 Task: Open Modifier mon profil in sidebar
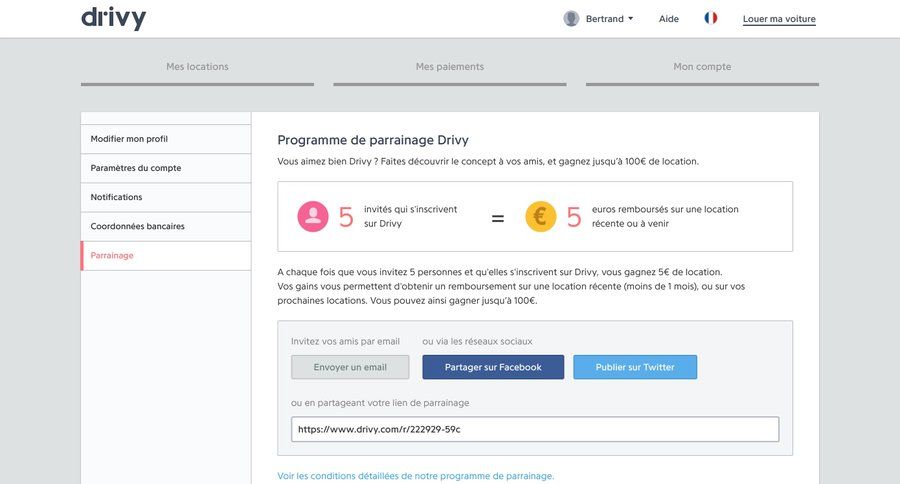166,139
